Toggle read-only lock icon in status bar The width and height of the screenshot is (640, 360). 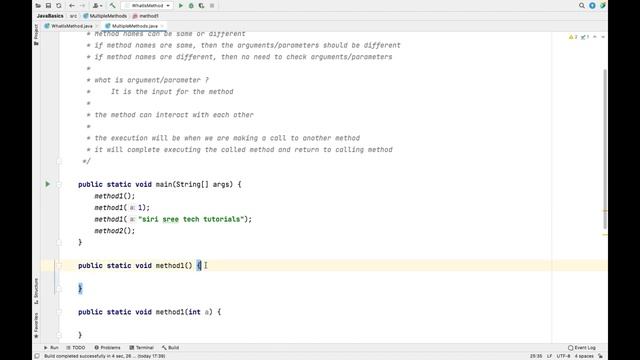pos(600,356)
